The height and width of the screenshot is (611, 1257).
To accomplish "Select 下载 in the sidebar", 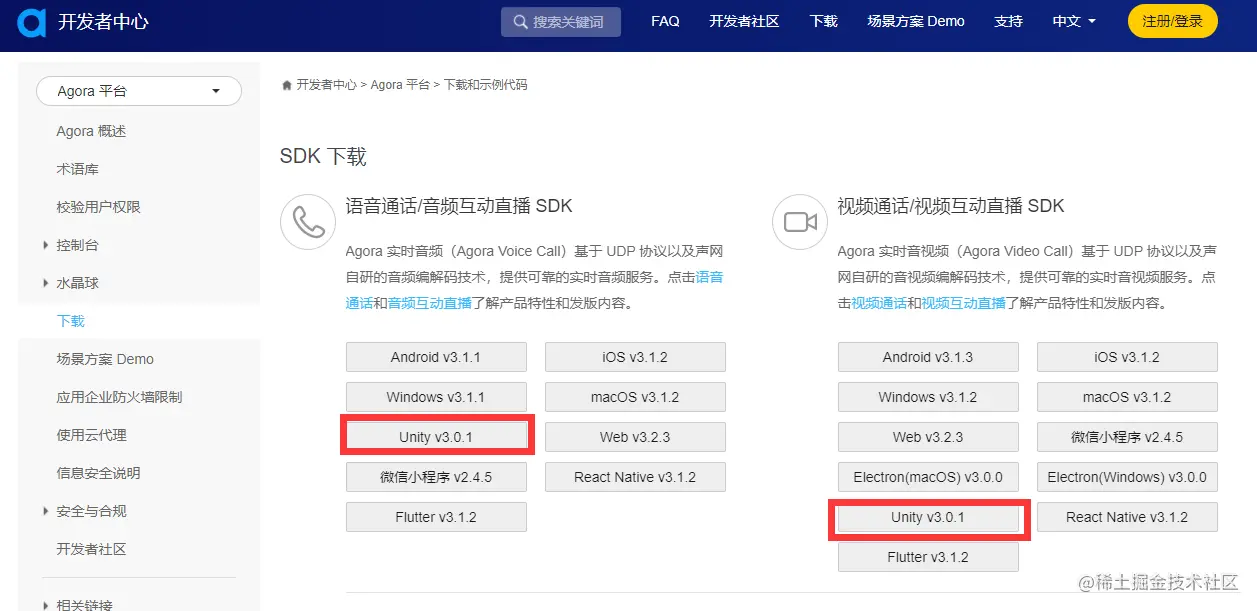I will coord(71,321).
